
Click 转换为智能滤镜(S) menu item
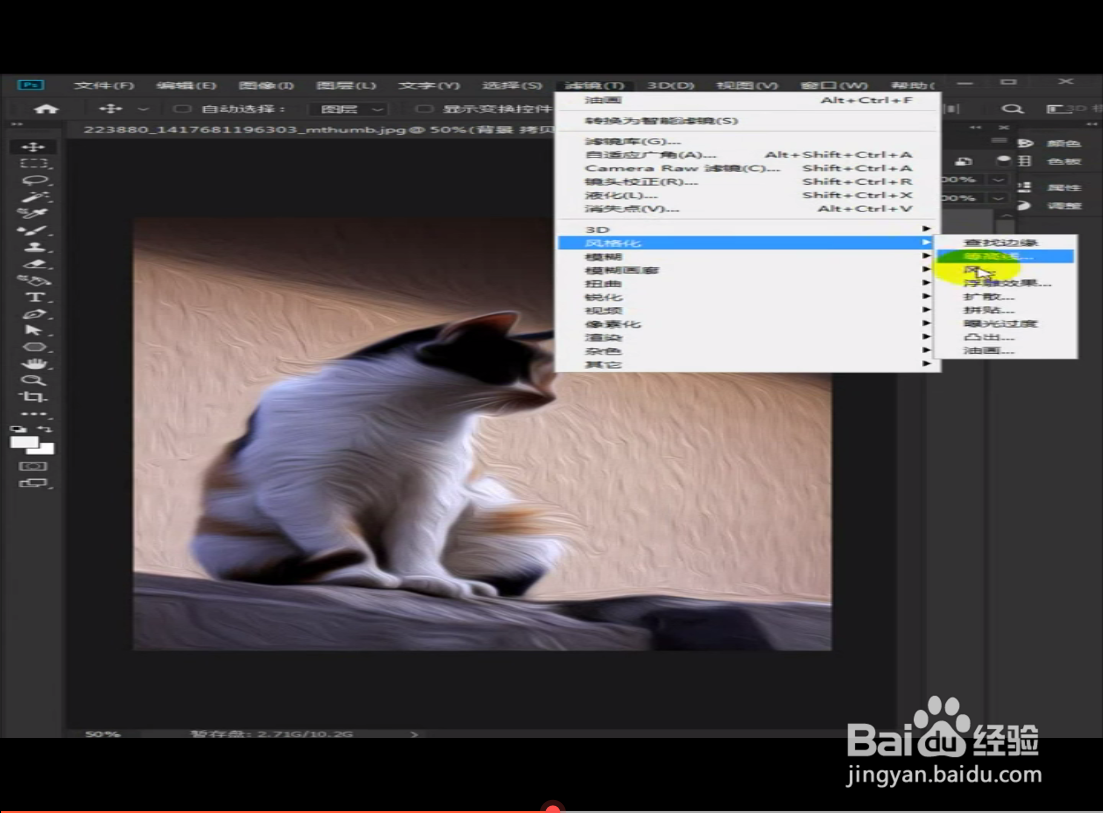point(748,121)
